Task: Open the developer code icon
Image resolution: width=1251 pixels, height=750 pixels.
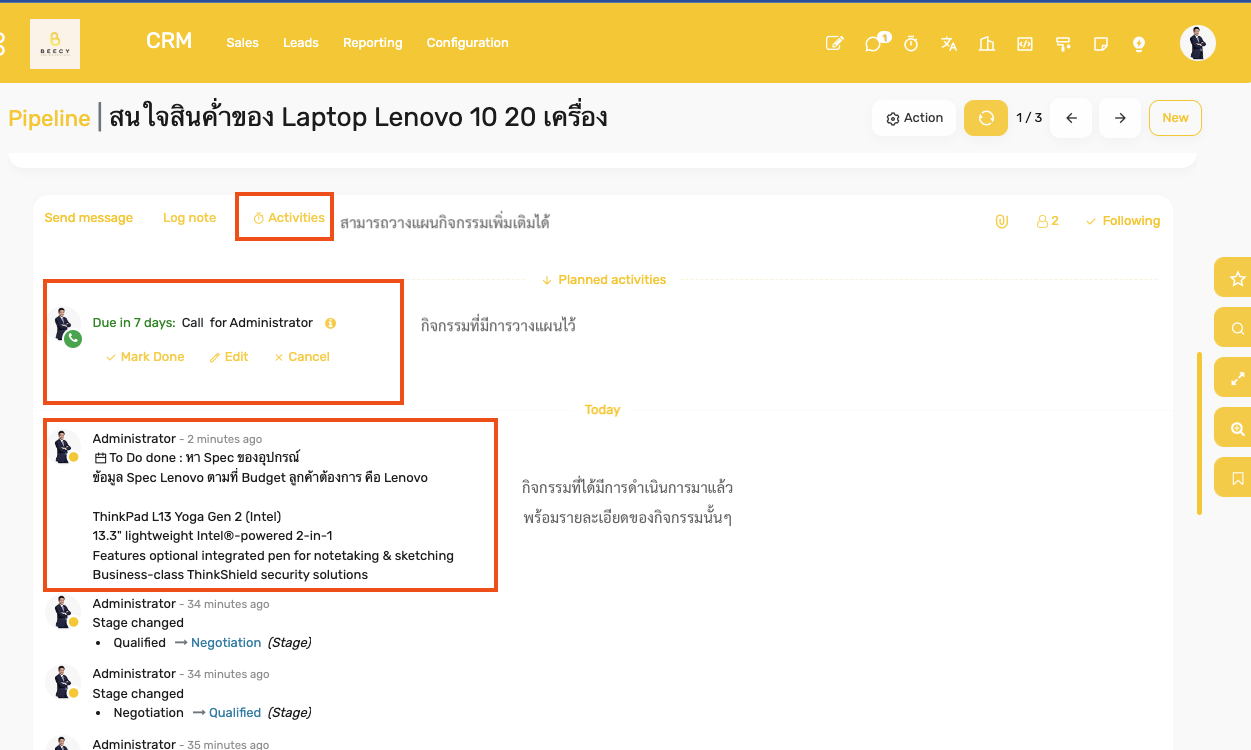Action: coord(1025,43)
